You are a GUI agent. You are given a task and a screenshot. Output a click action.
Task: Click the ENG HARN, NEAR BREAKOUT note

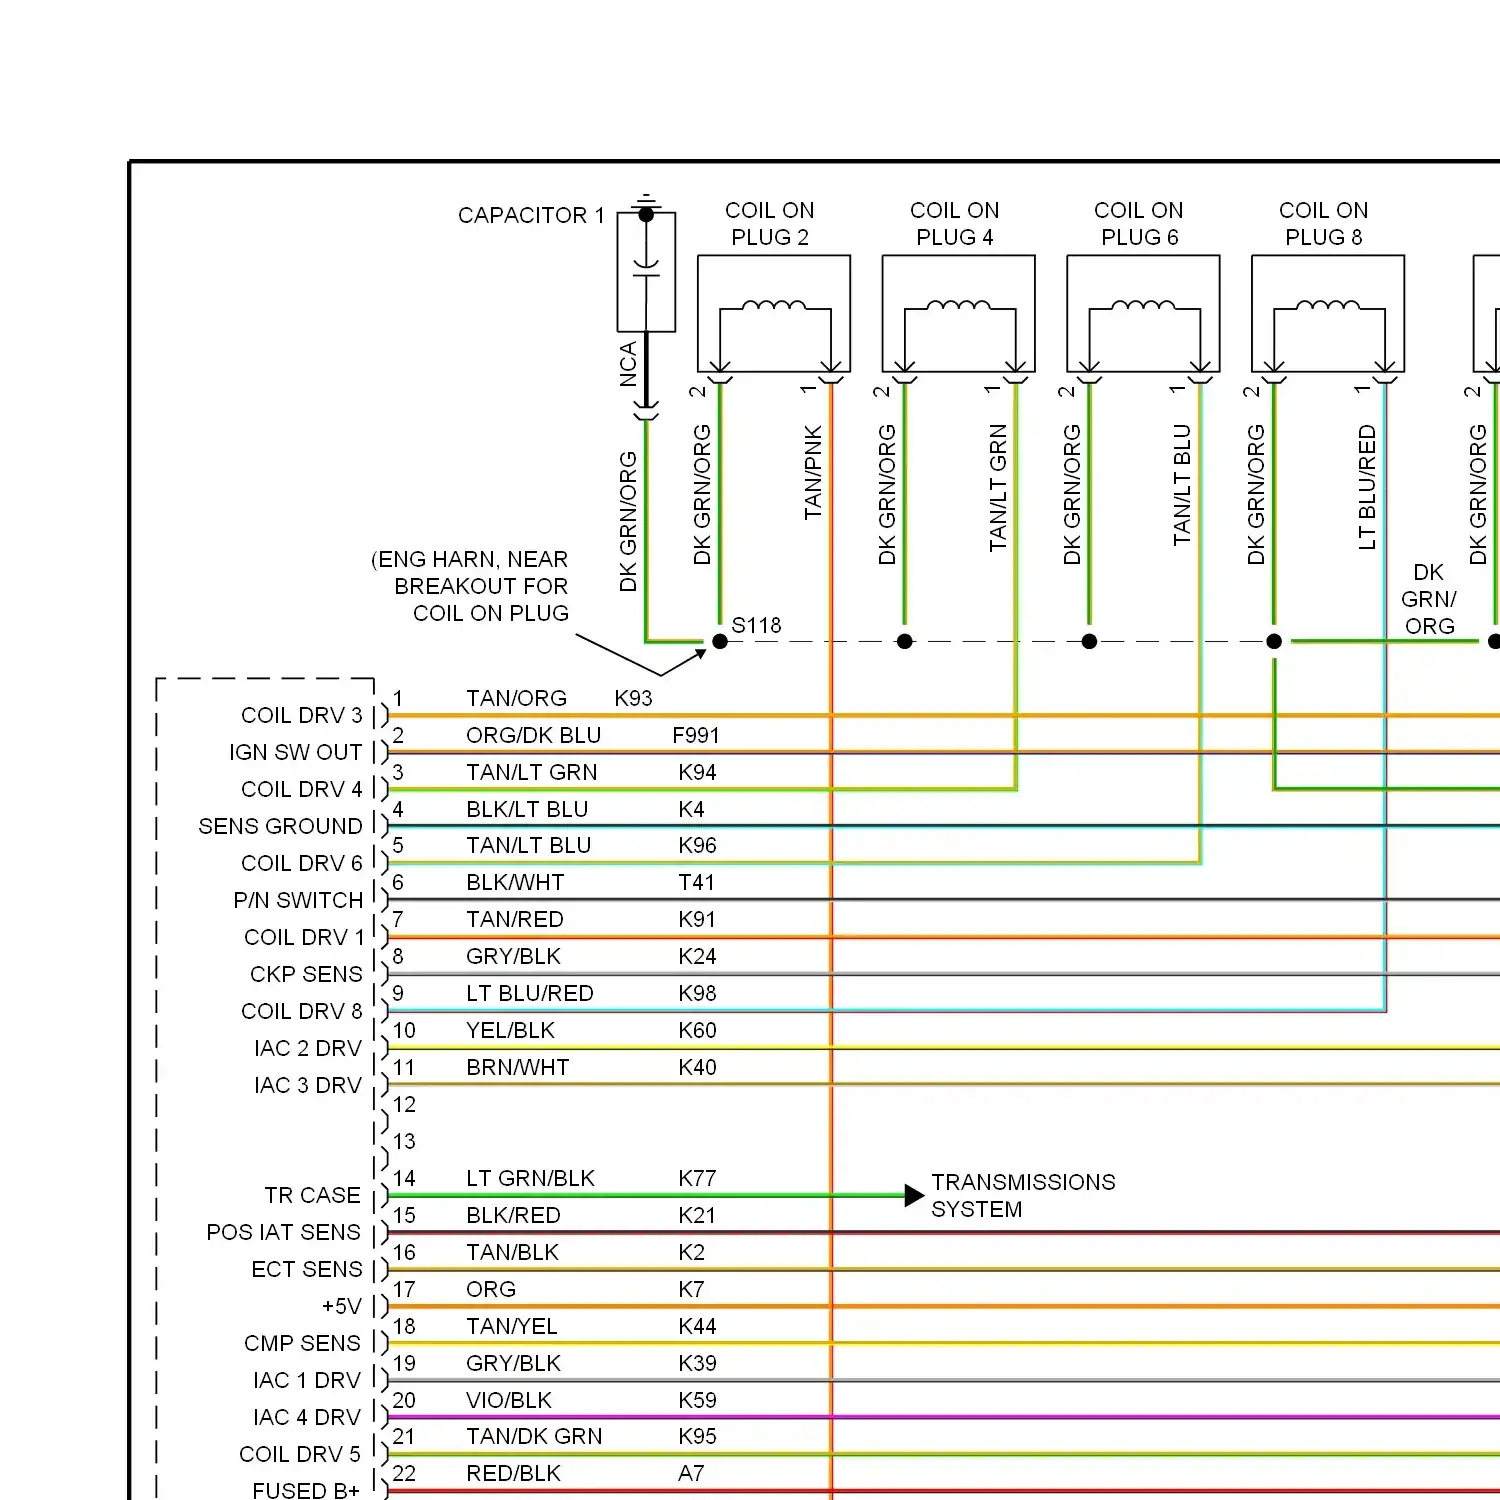pyautogui.click(x=471, y=586)
